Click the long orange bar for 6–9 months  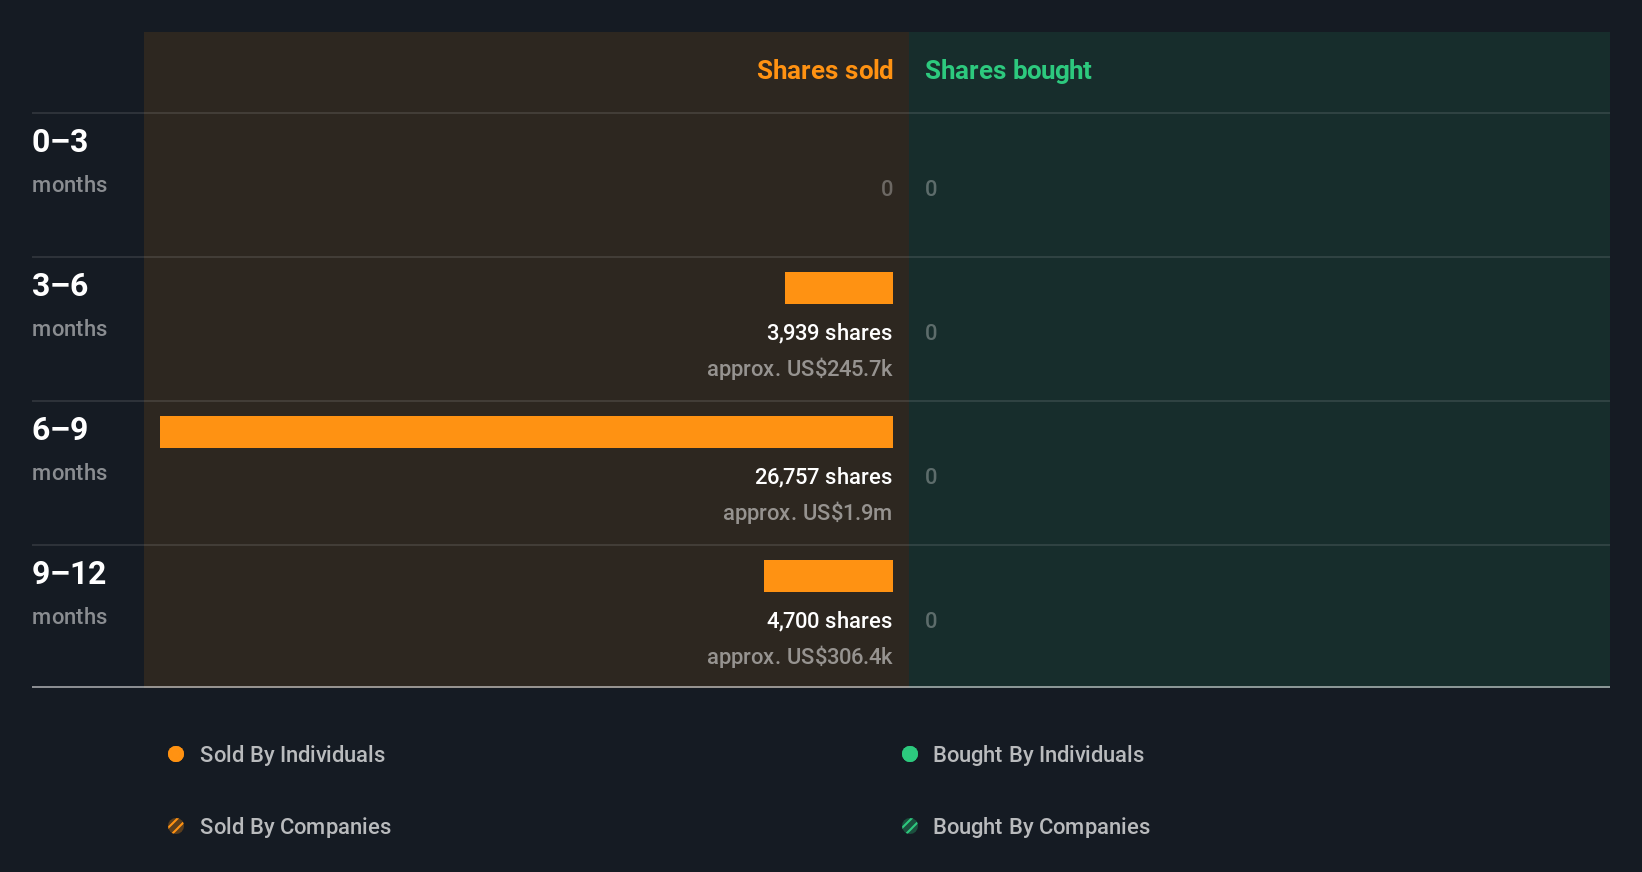click(526, 432)
